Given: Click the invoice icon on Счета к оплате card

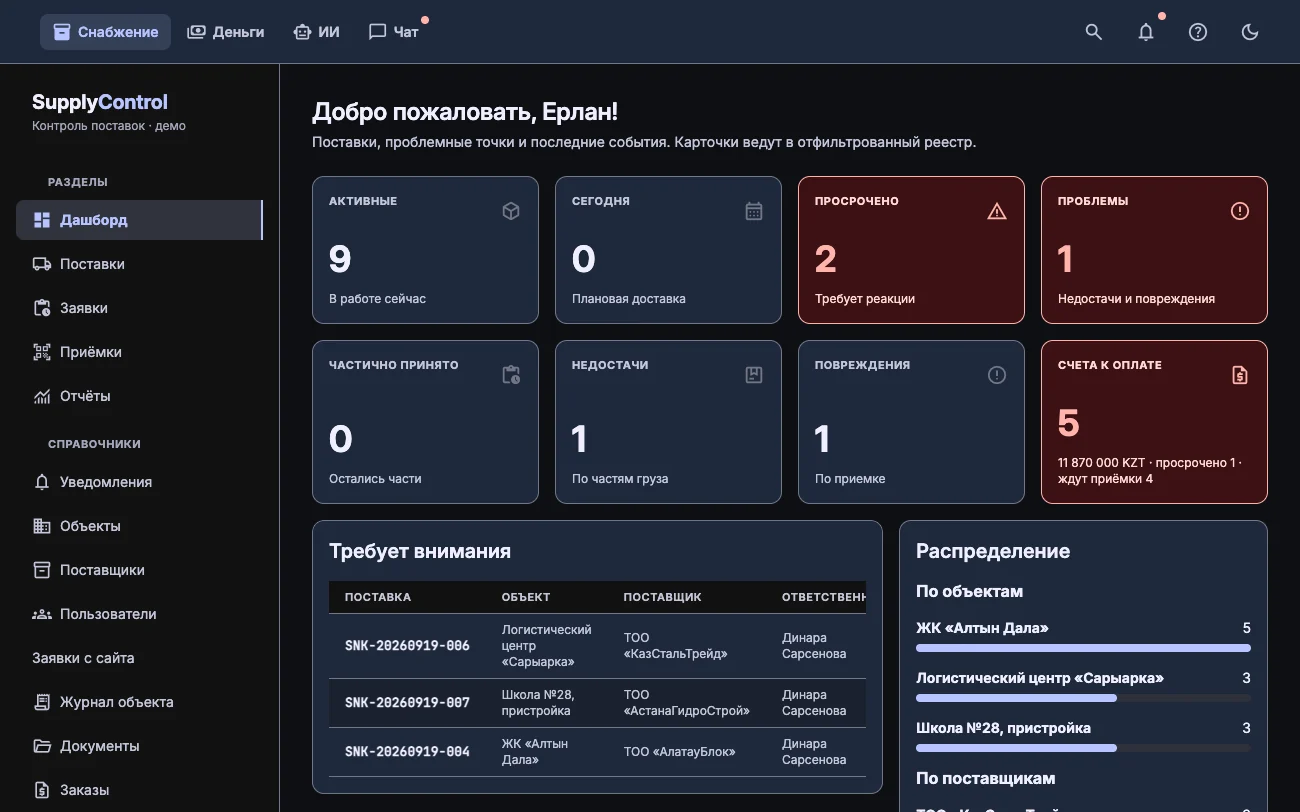Looking at the screenshot, I should pos(1240,375).
